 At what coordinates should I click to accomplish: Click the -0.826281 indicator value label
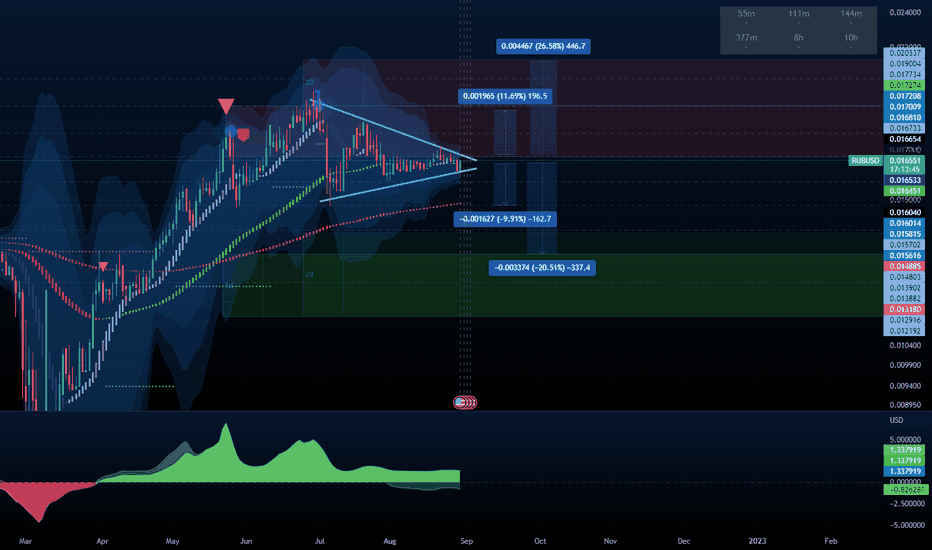(x=905, y=490)
